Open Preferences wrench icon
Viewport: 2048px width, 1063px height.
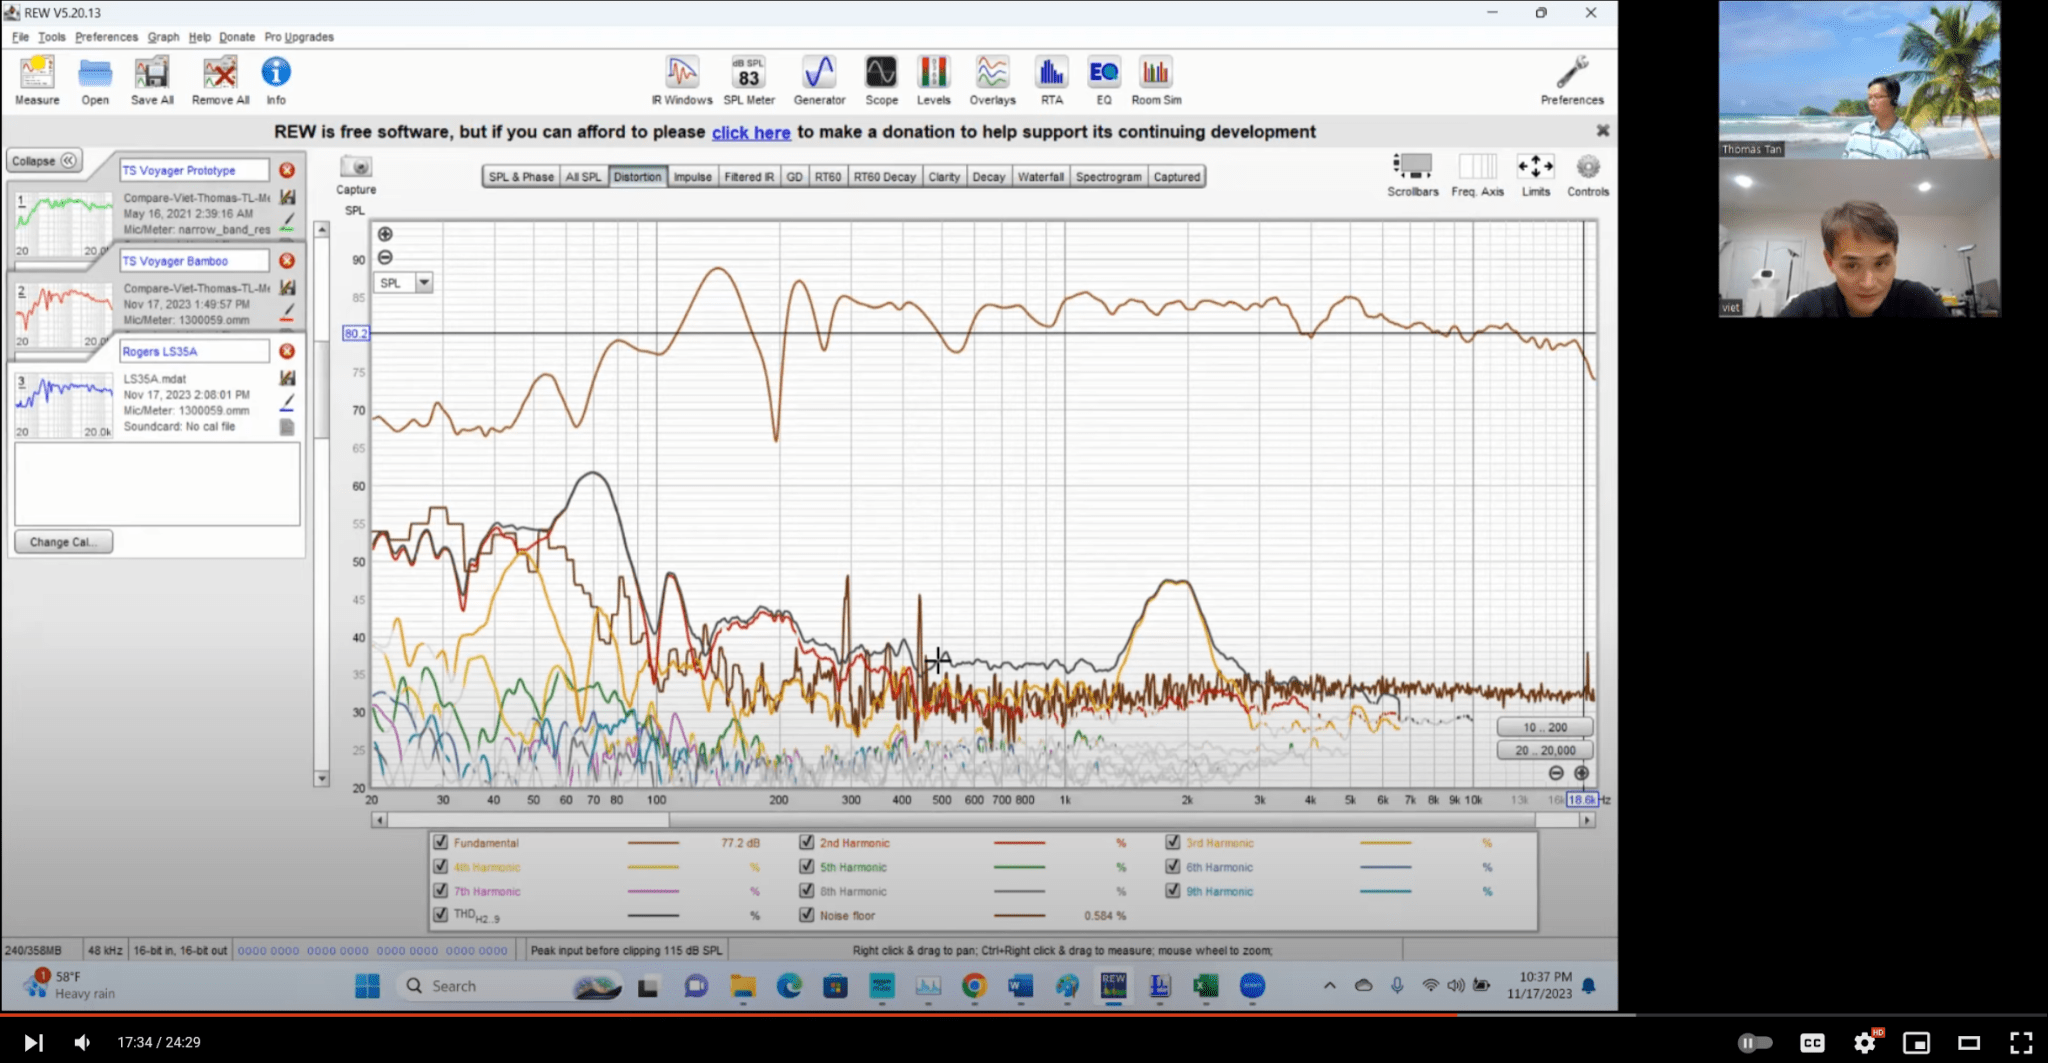1572,80
